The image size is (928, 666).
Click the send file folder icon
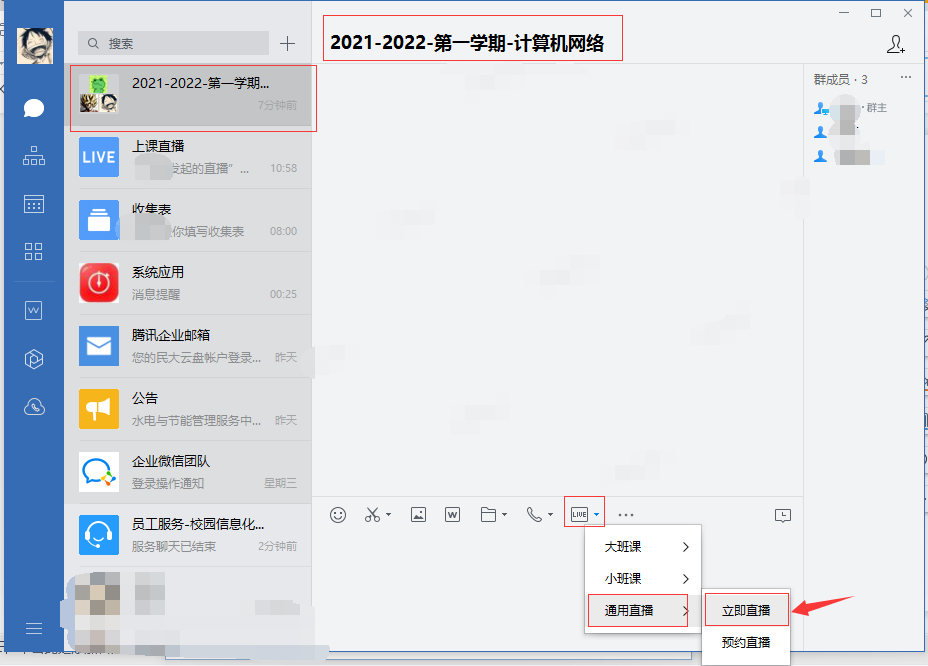click(x=487, y=514)
